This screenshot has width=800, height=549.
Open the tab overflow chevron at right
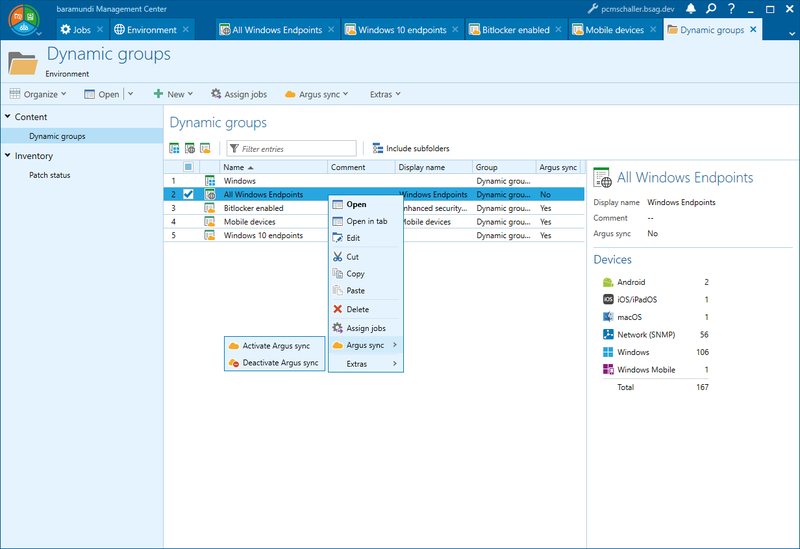click(x=791, y=34)
